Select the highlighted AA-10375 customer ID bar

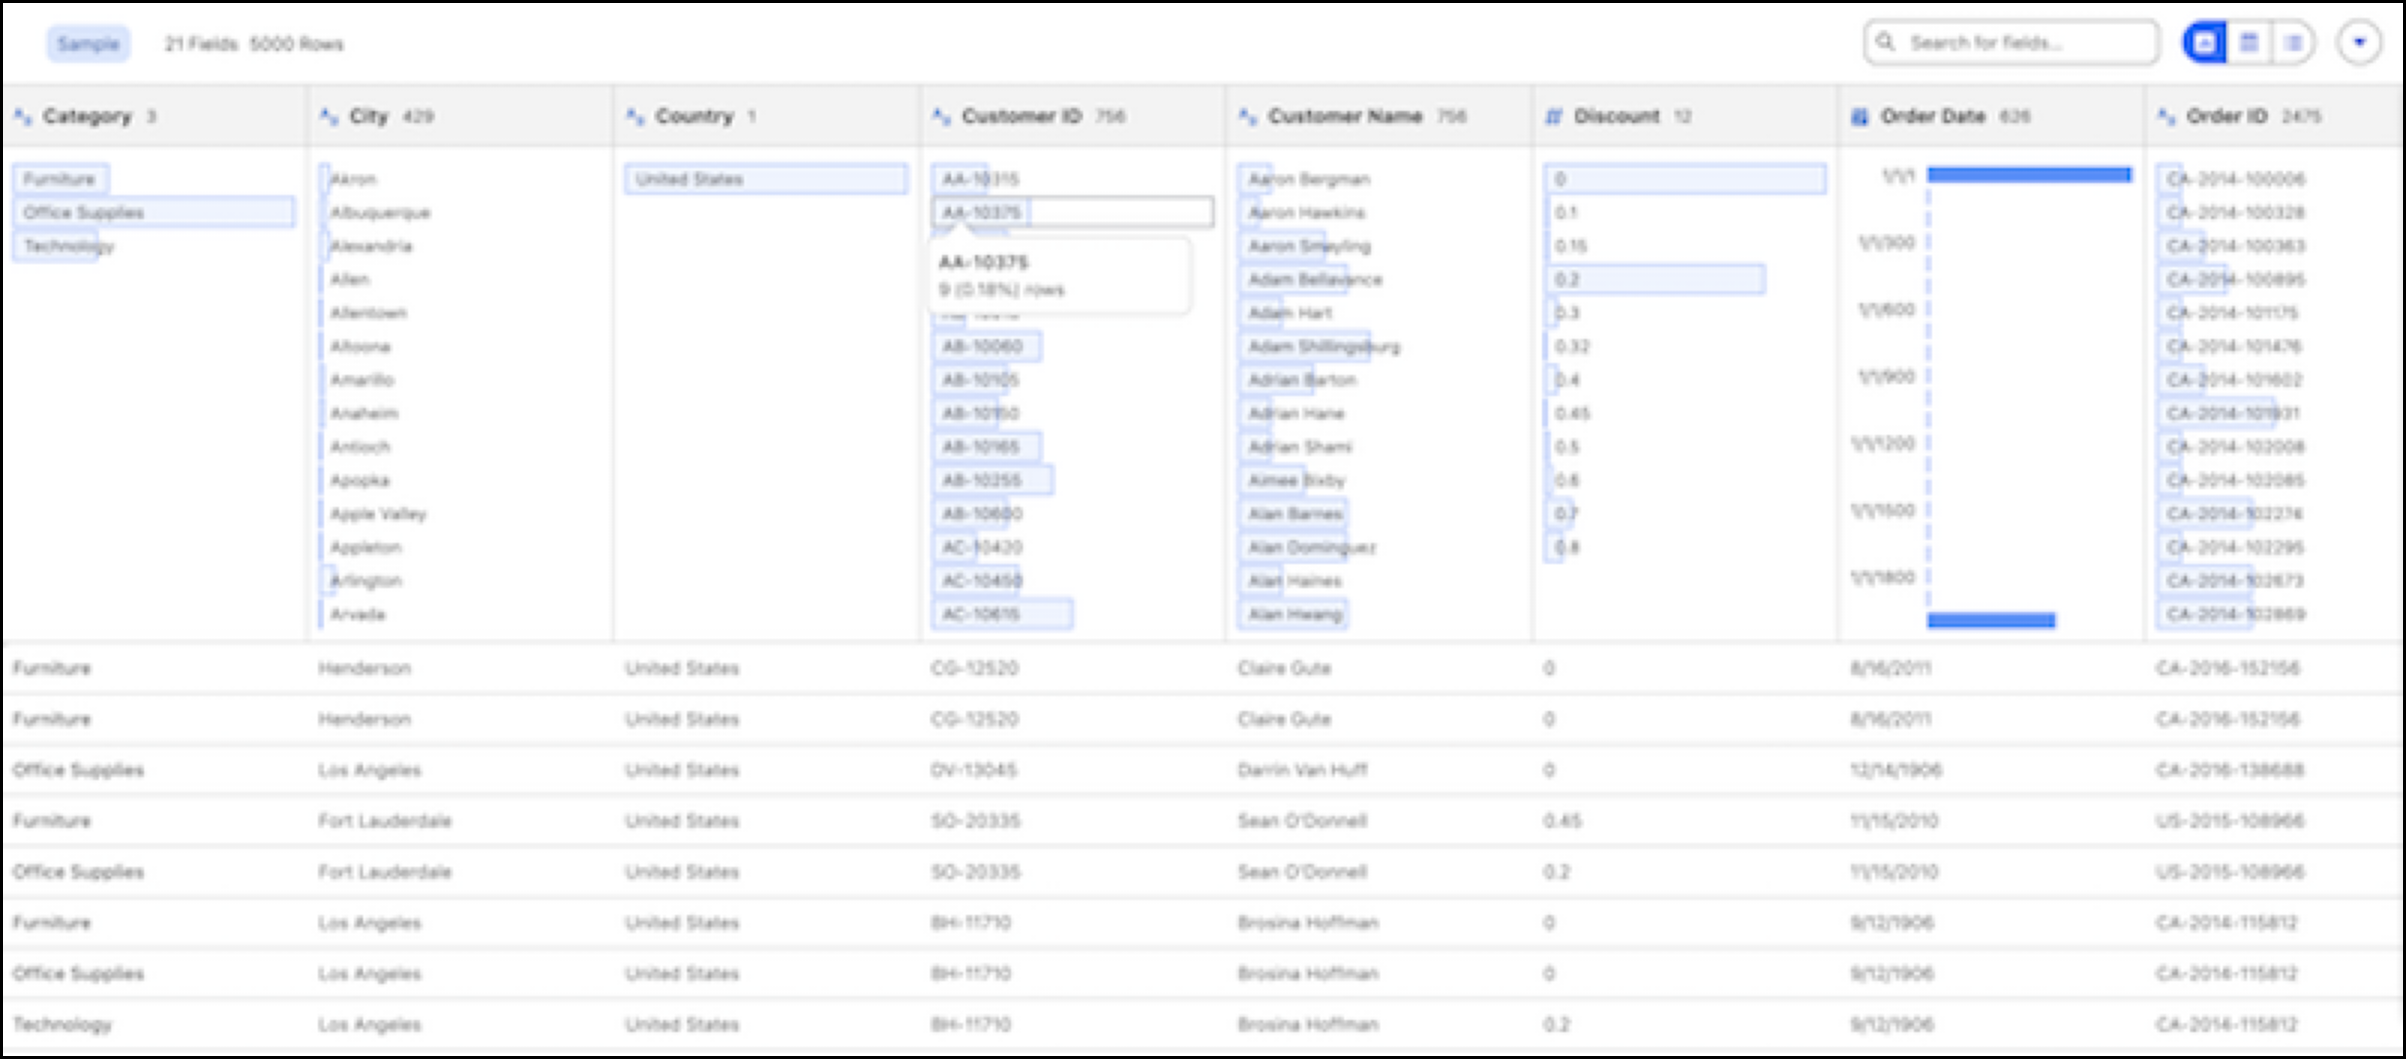tap(1073, 212)
